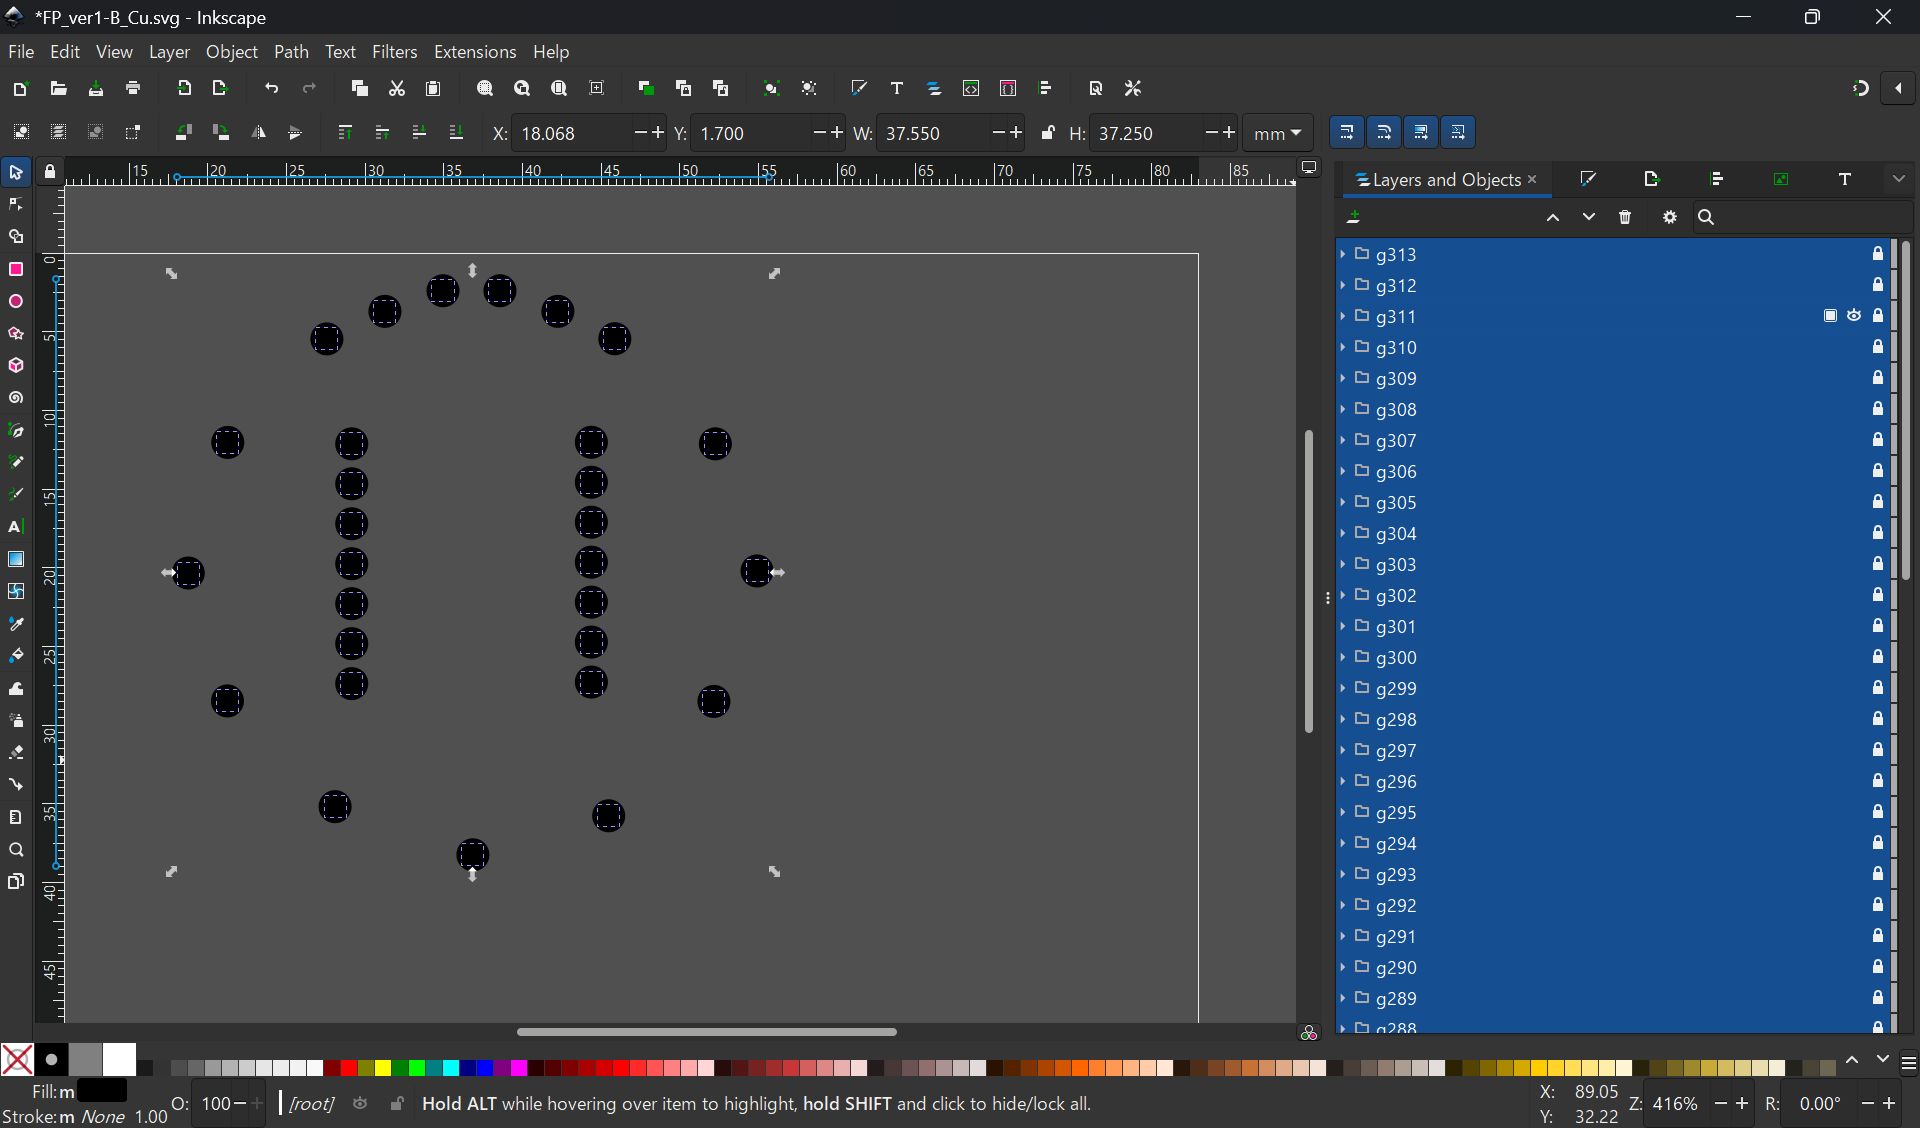Click the Import icon
Image resolution: width=1920 pixels, height=1128 pixels.
[x=184, y=89]
